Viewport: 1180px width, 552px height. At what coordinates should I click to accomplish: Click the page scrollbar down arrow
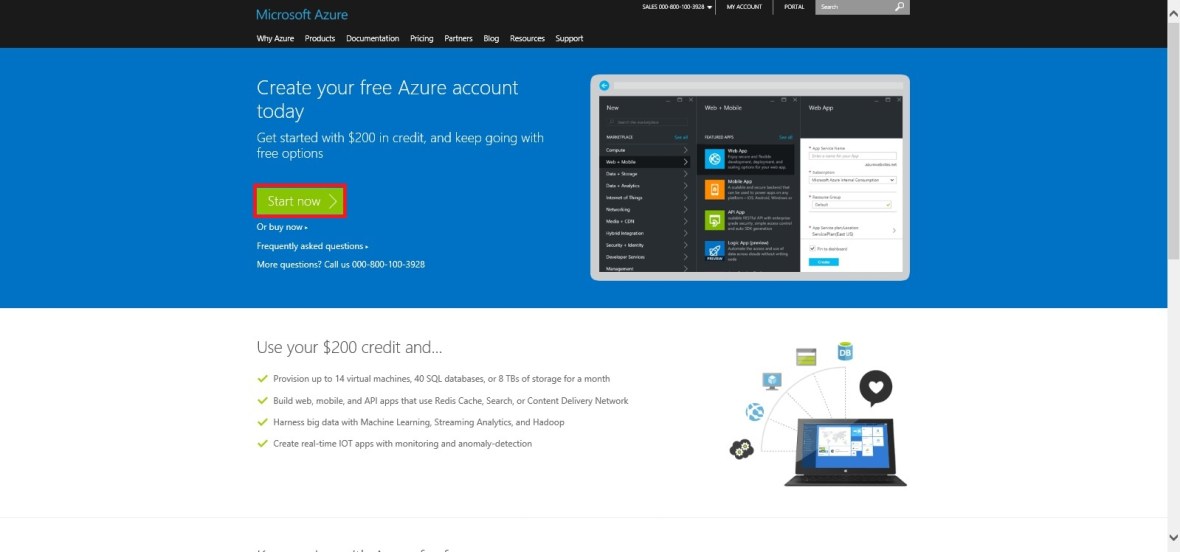pyautogui.click(x=1173, y=537)
